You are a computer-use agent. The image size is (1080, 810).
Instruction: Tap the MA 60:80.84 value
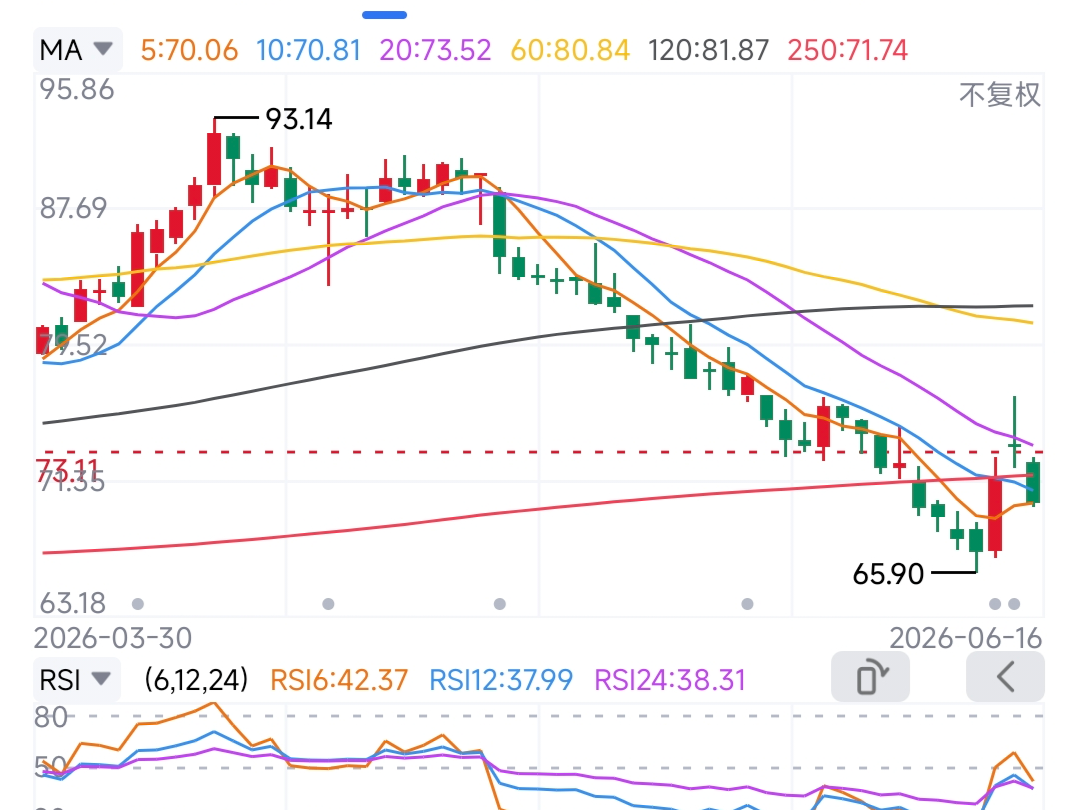click(x=570, y=50)
